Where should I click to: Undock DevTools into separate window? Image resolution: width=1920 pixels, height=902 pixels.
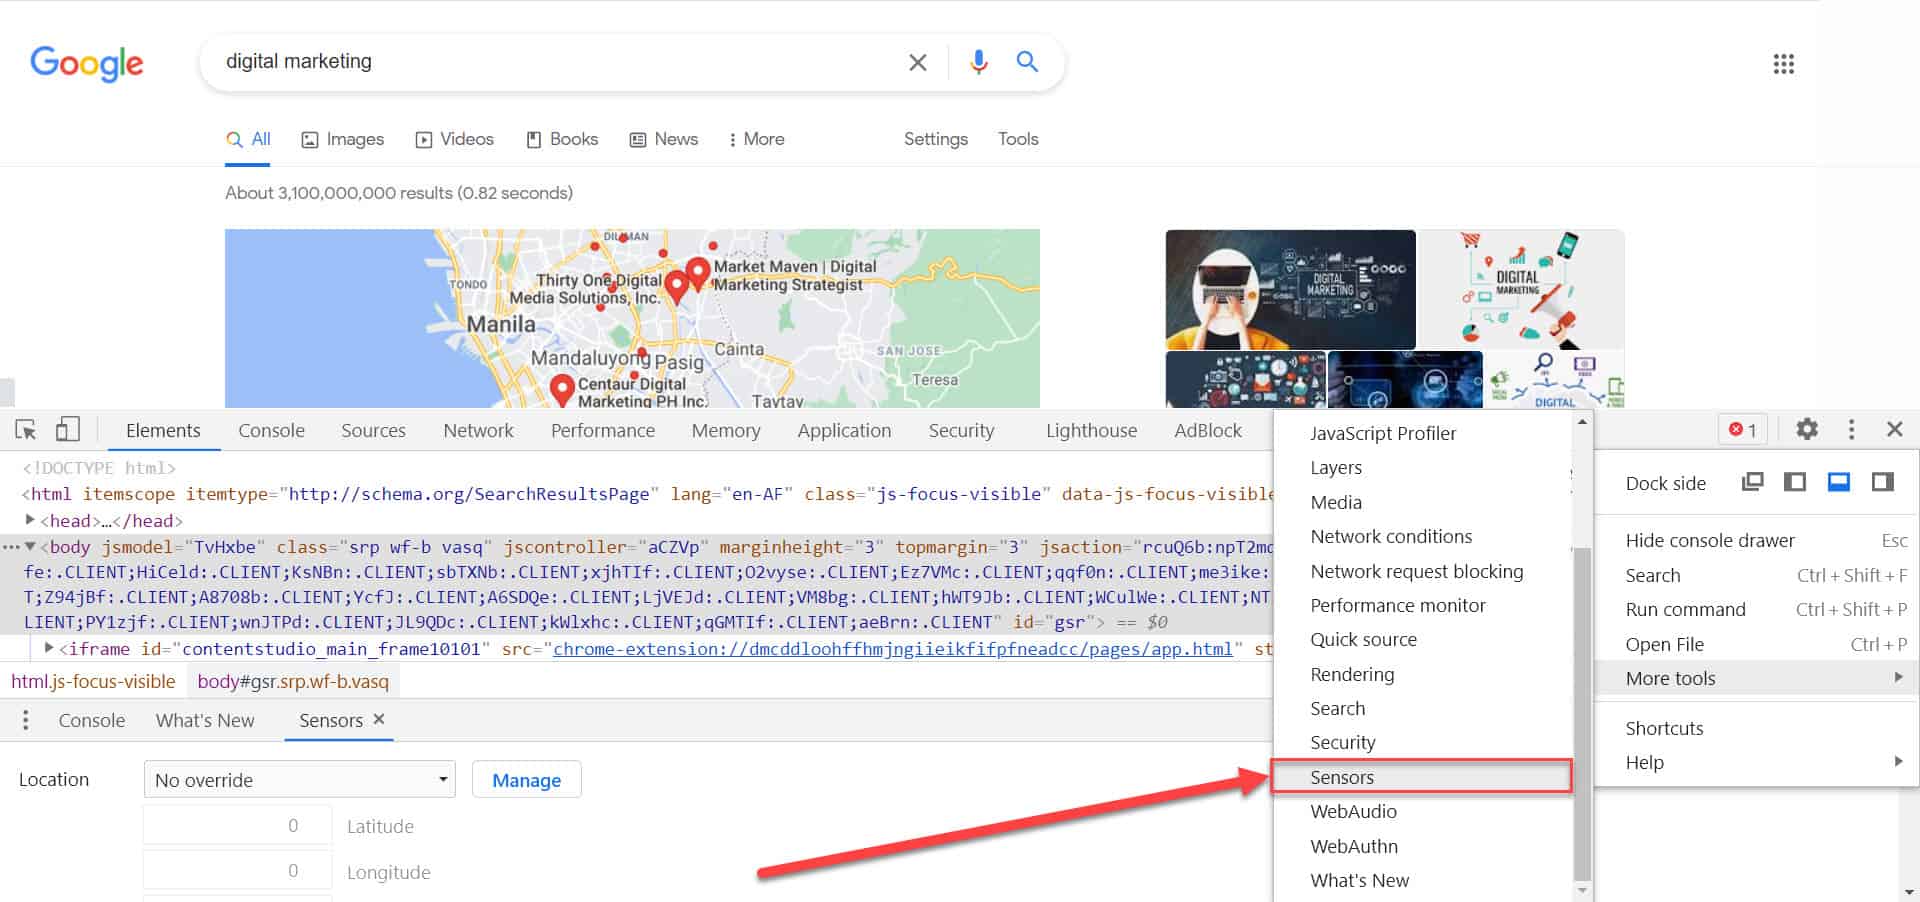click(x=1752, y=482)
